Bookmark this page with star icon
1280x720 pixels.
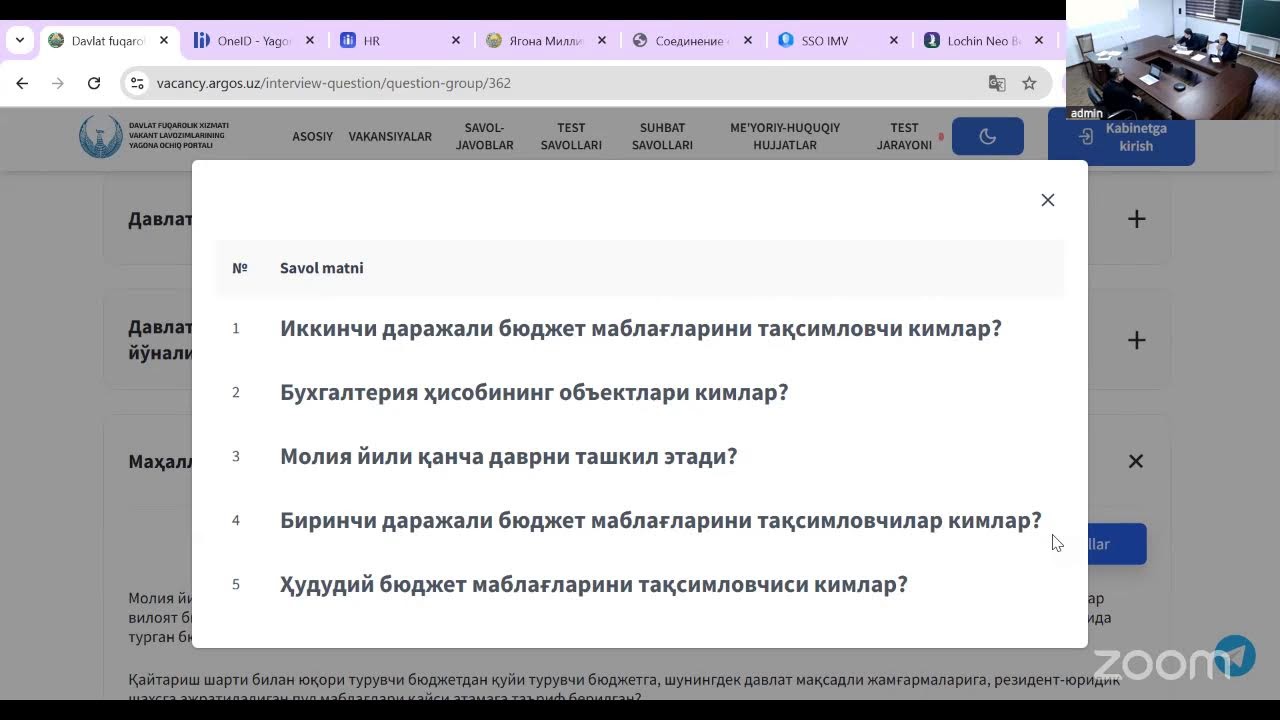tap(1029, 83)
